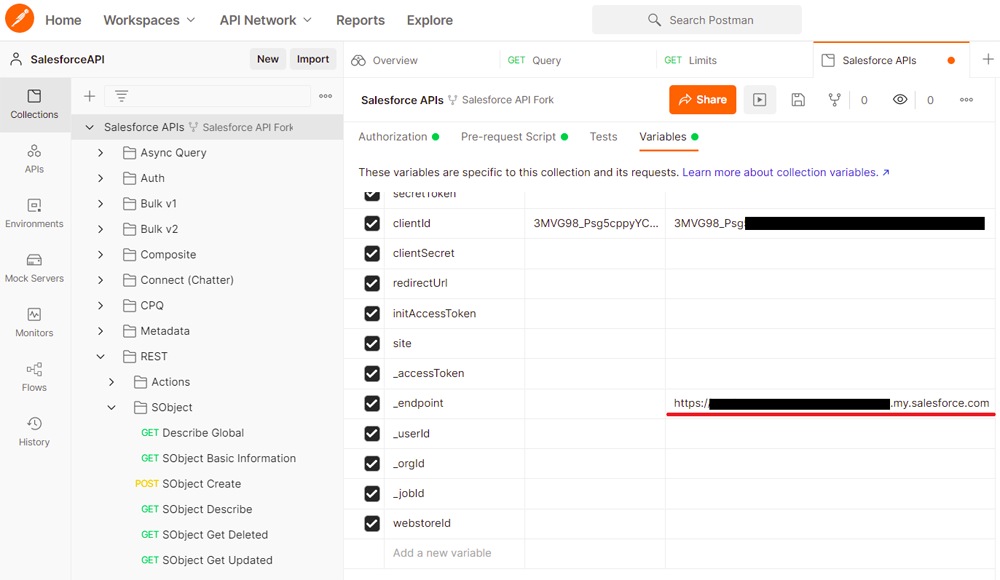1000x580 pixels.
Task: Click the plus icon to open new tab
Action: (x=988, y=59)
